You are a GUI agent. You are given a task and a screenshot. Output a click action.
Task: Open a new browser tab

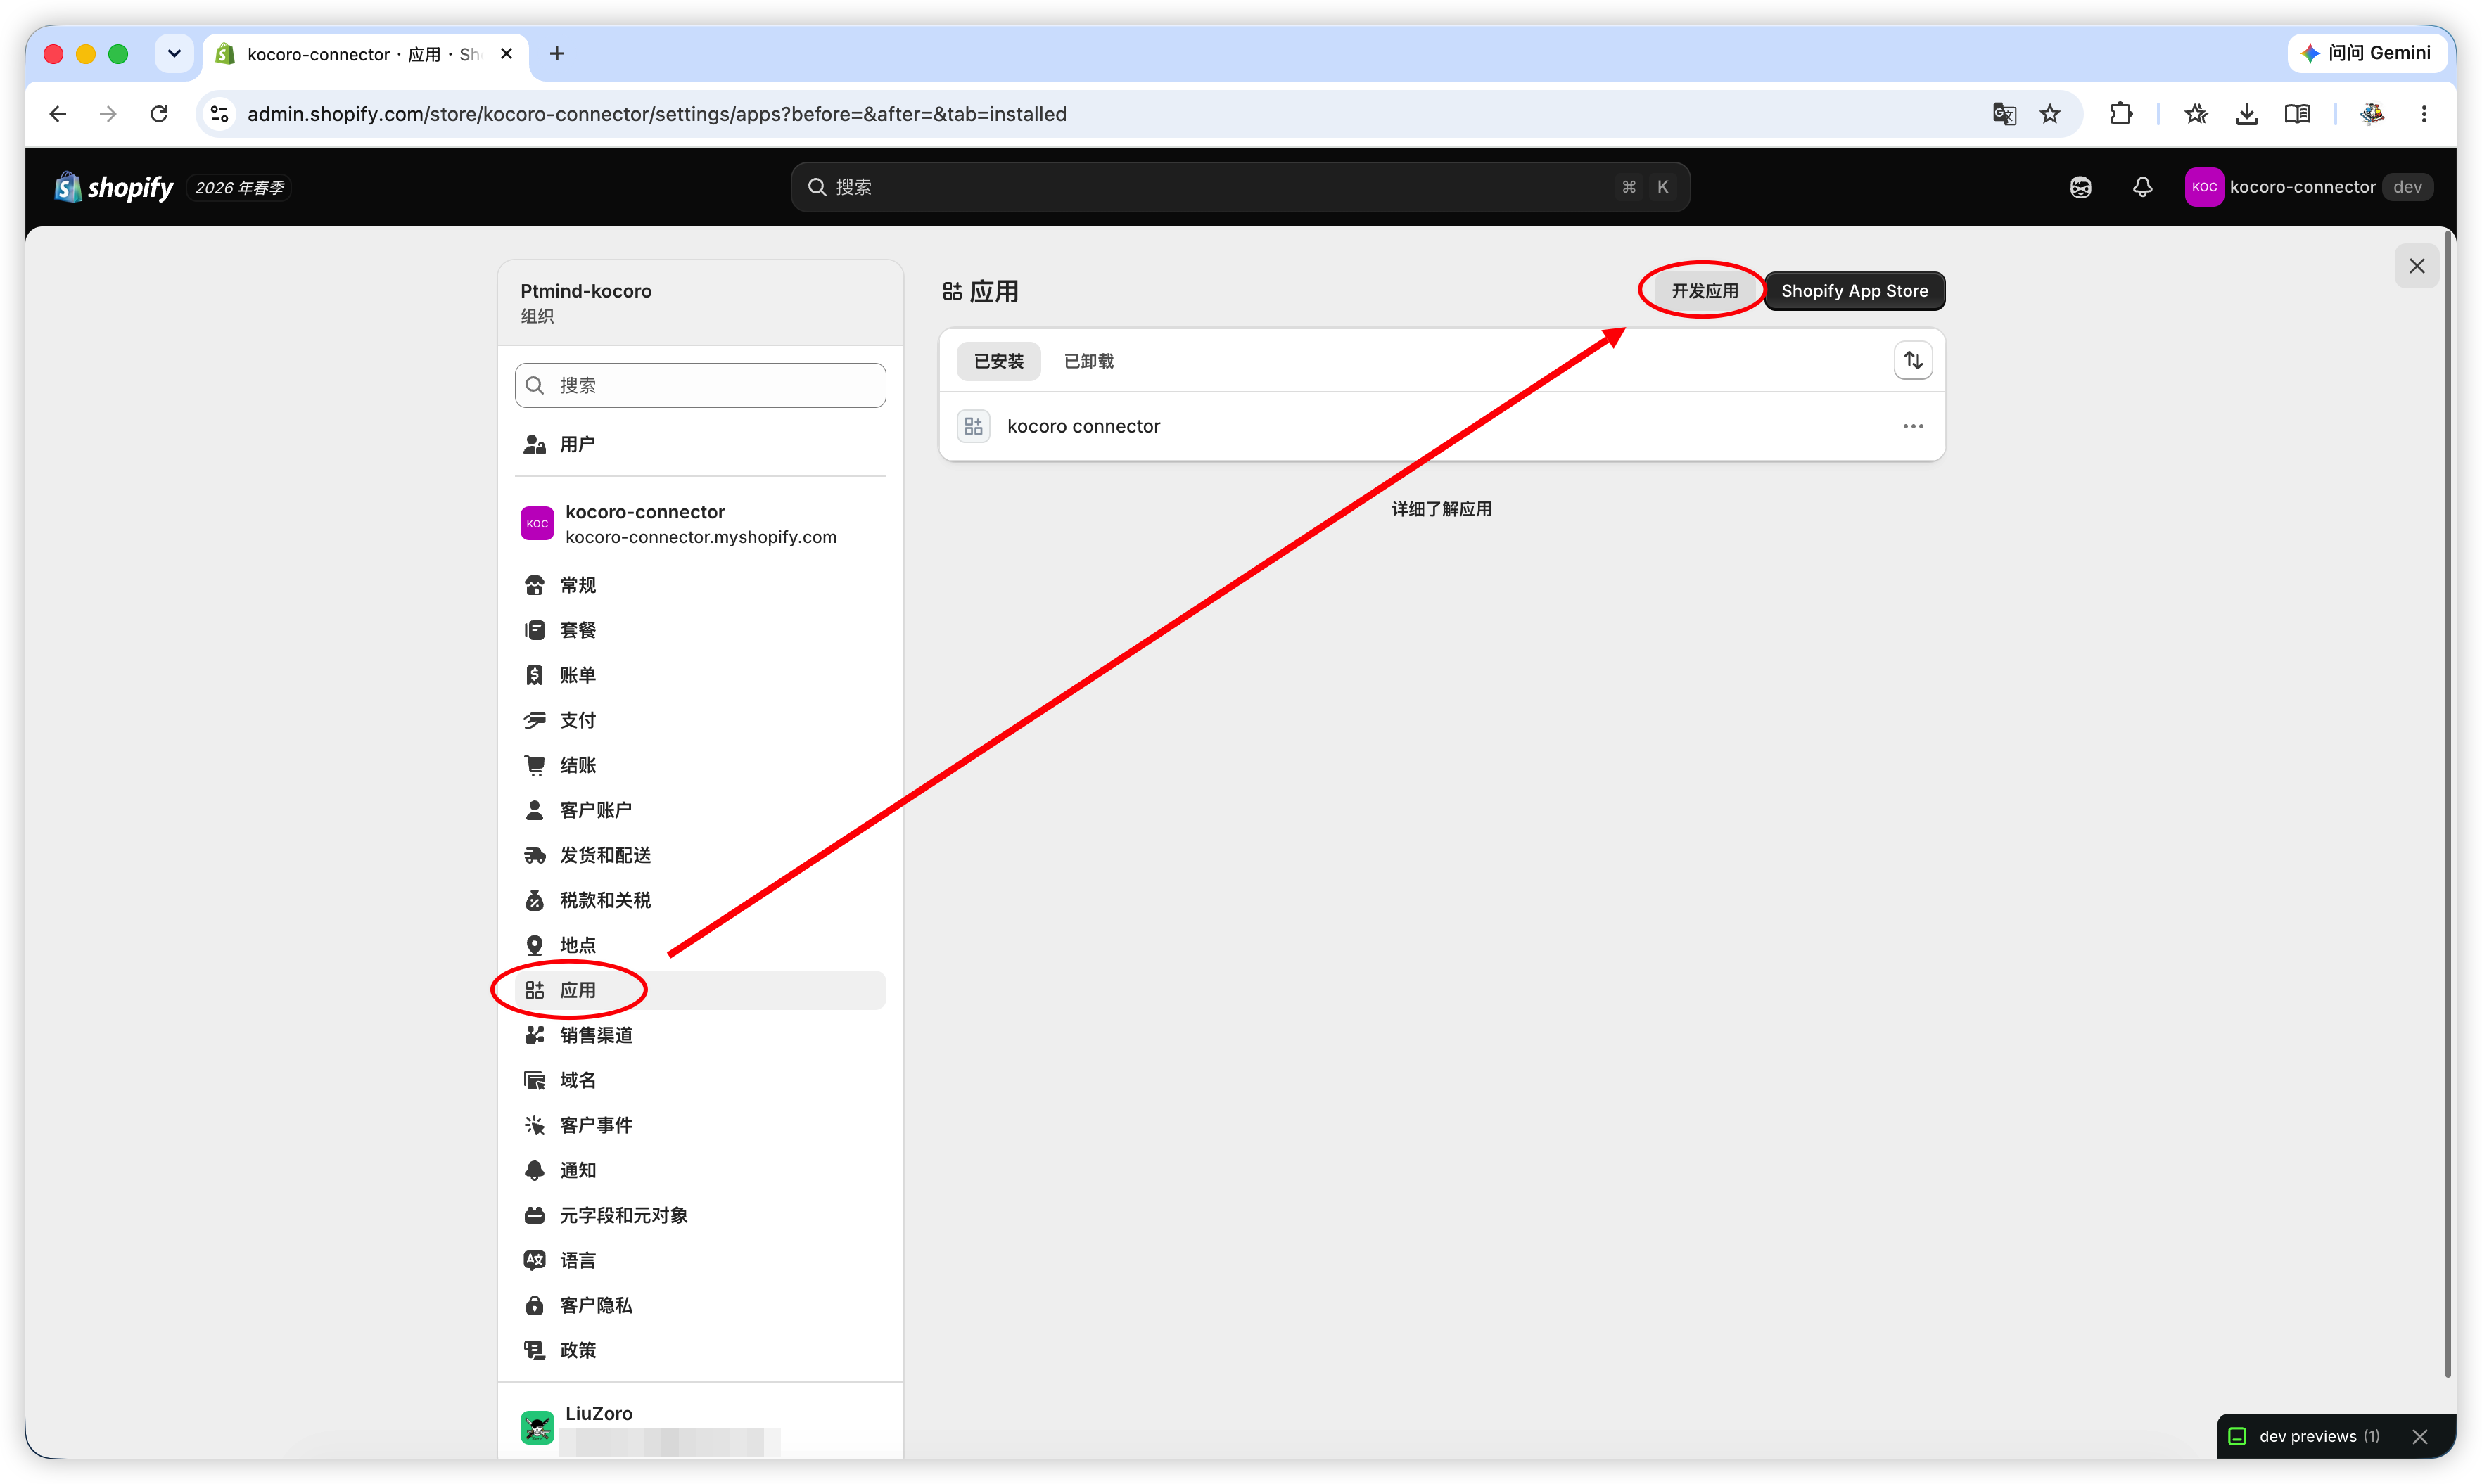tap(557, 53)
